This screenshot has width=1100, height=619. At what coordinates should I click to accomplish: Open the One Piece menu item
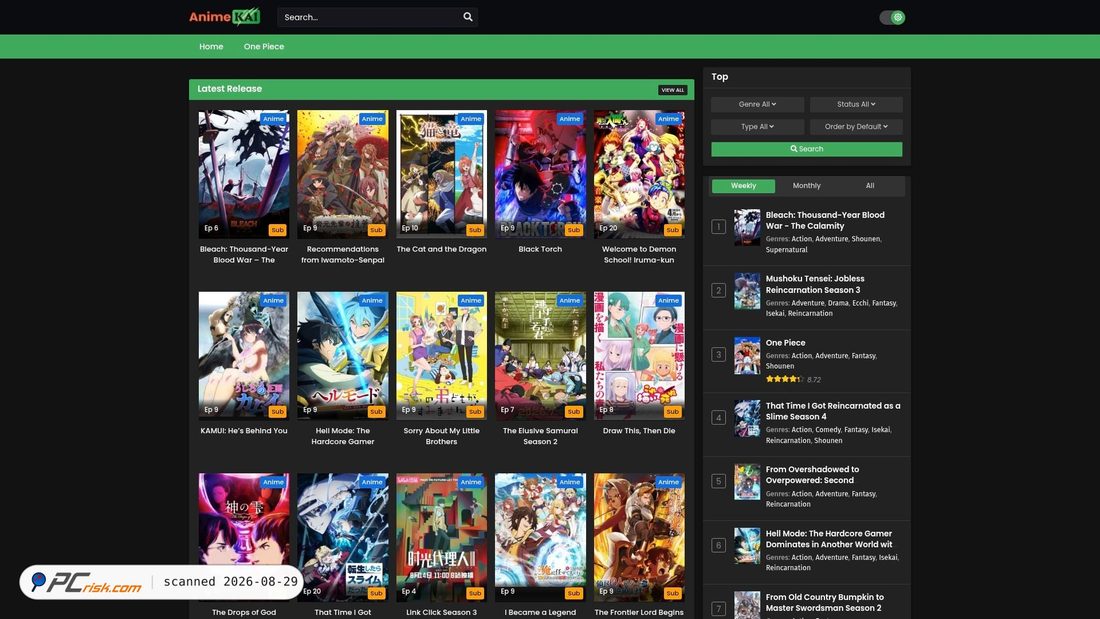coord(264,46)
